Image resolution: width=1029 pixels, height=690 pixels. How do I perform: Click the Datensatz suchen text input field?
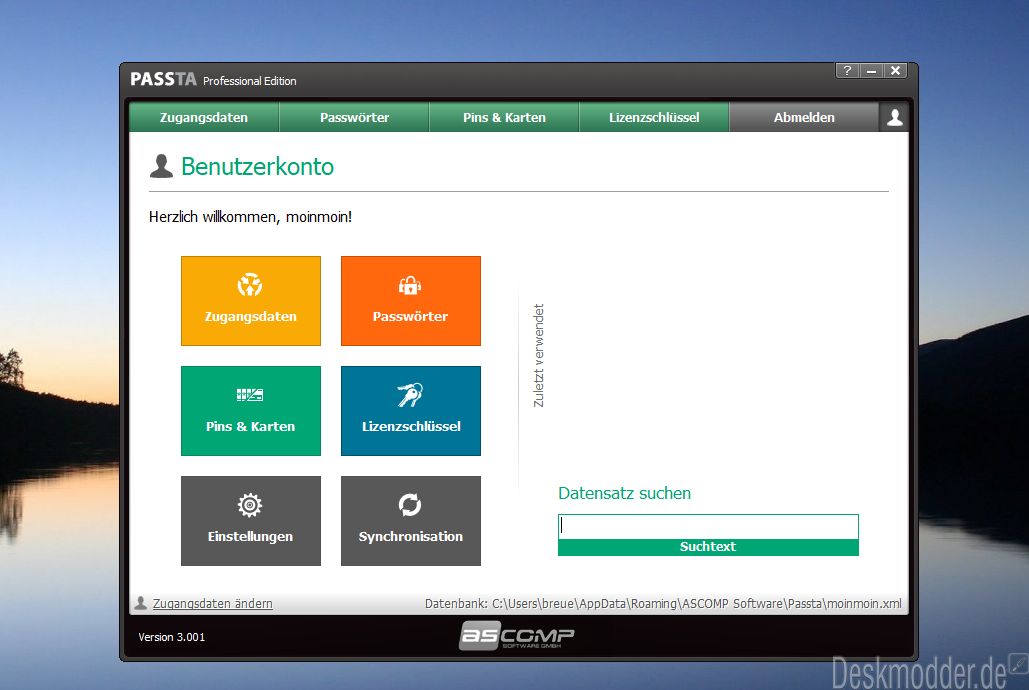708,527
